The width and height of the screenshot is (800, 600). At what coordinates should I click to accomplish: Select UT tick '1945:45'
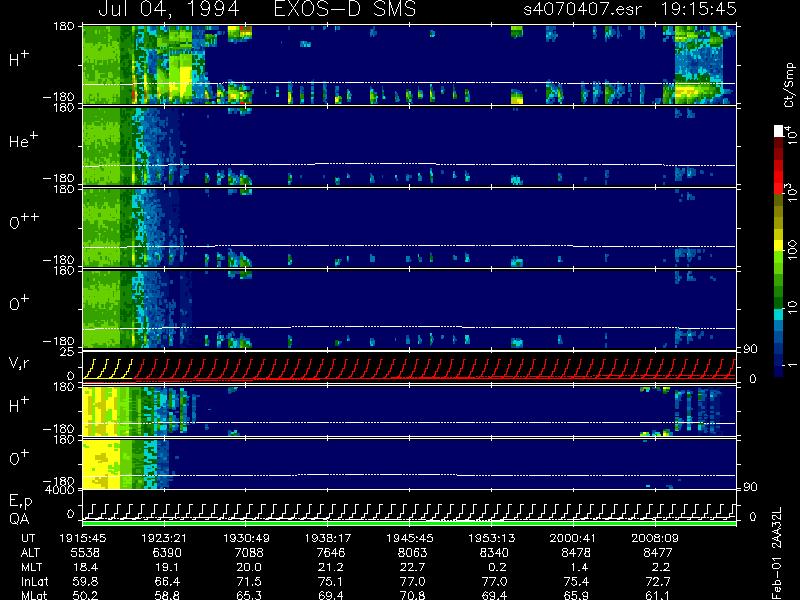(409, 538)
